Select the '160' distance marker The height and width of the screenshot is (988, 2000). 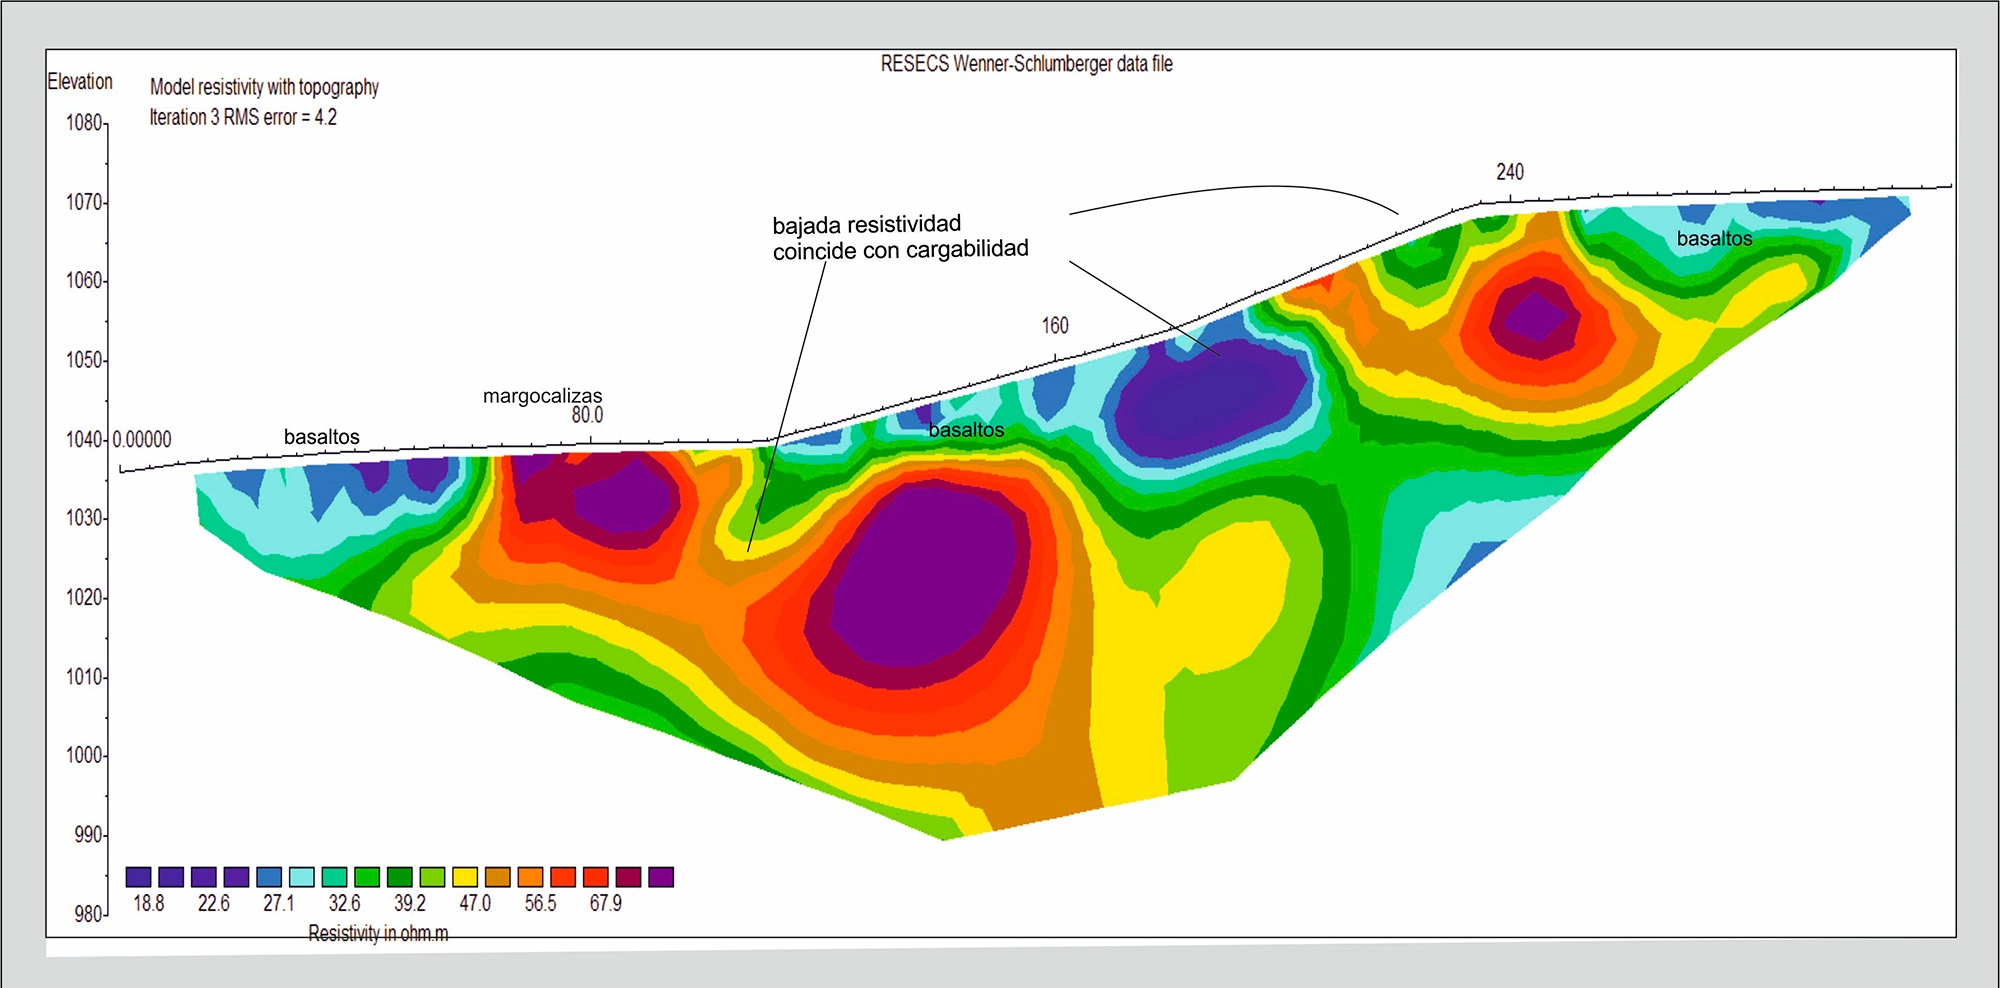(x=1055, y=326)
